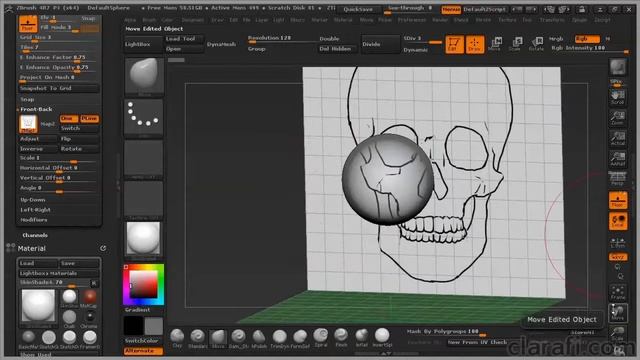Expand the Left-Right section
640x360 pixels.
tap(36, 209)
